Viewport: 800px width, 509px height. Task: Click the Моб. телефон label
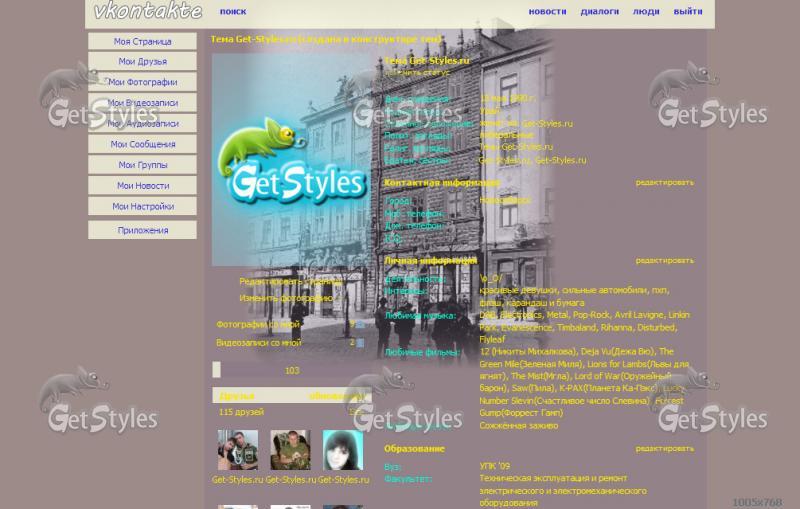tap(413, 214)
